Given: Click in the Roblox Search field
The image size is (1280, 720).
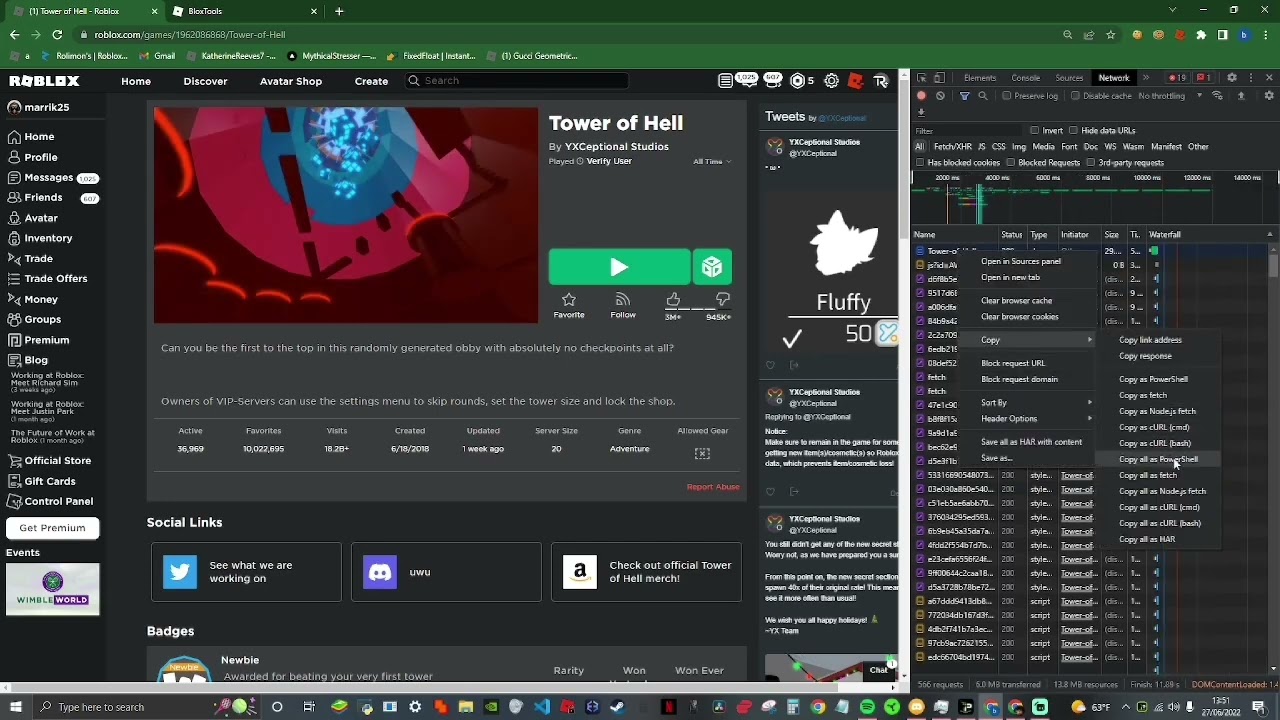Looking at the screenshot, I should (516, 81).
